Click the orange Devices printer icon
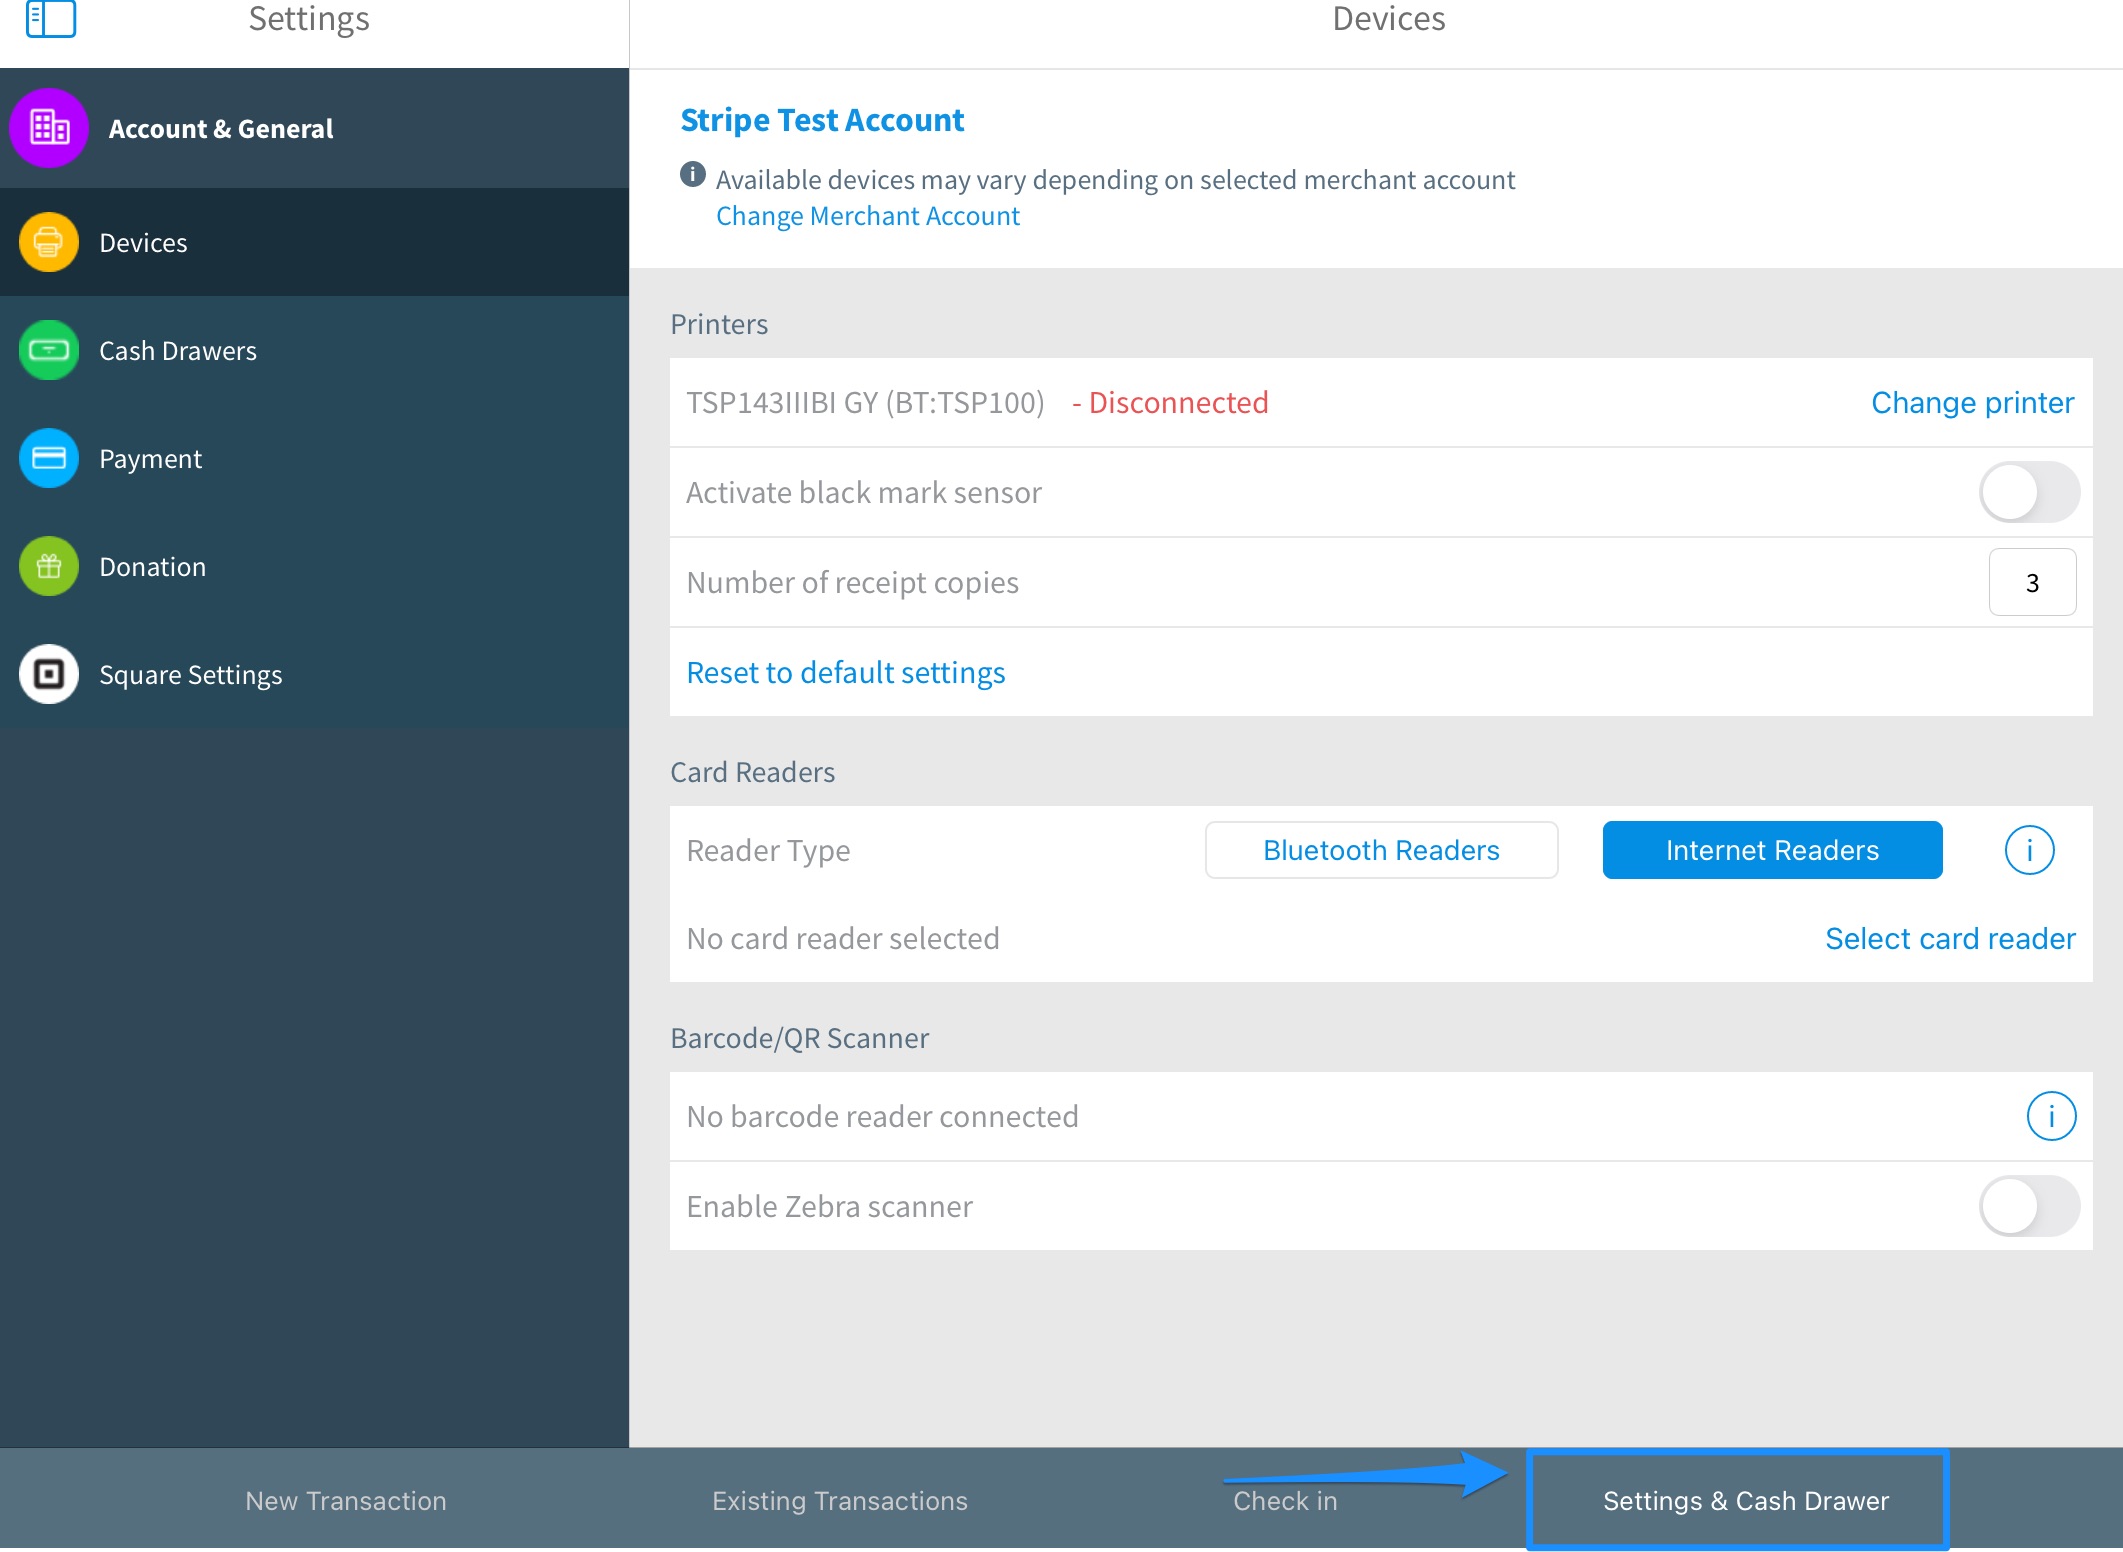The width and height of the screenshot is (2123, 1552). click(x=49, y=242)
